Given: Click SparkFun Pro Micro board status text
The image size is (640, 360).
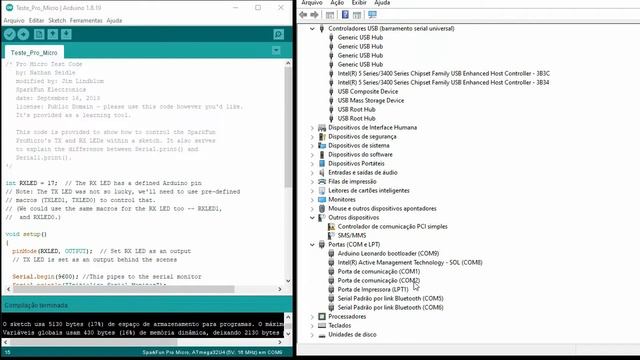Looking at the screenshot, I should pos(212,352).
